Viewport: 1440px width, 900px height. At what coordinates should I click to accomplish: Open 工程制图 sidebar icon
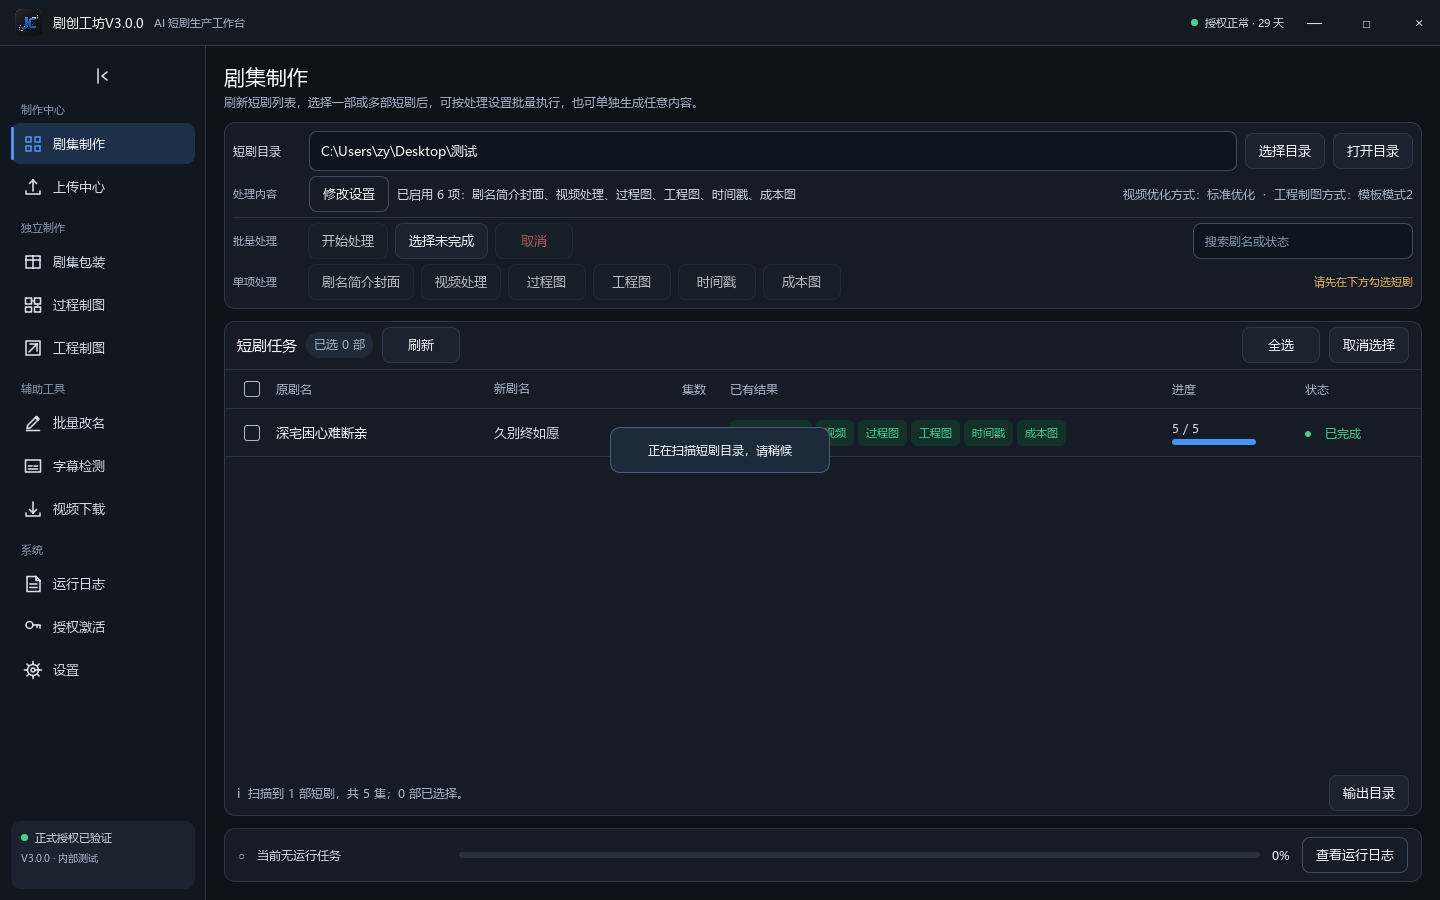[33, 348]
